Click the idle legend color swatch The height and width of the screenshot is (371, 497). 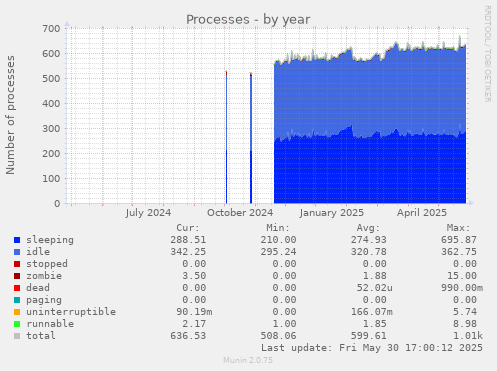pos(17,252)
